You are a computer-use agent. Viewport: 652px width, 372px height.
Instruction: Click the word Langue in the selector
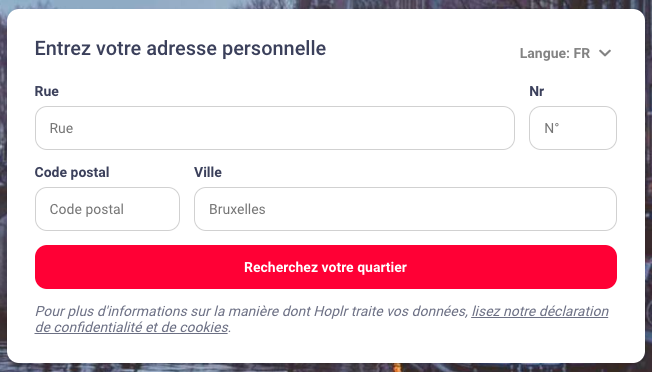click(x=544, y=54)
